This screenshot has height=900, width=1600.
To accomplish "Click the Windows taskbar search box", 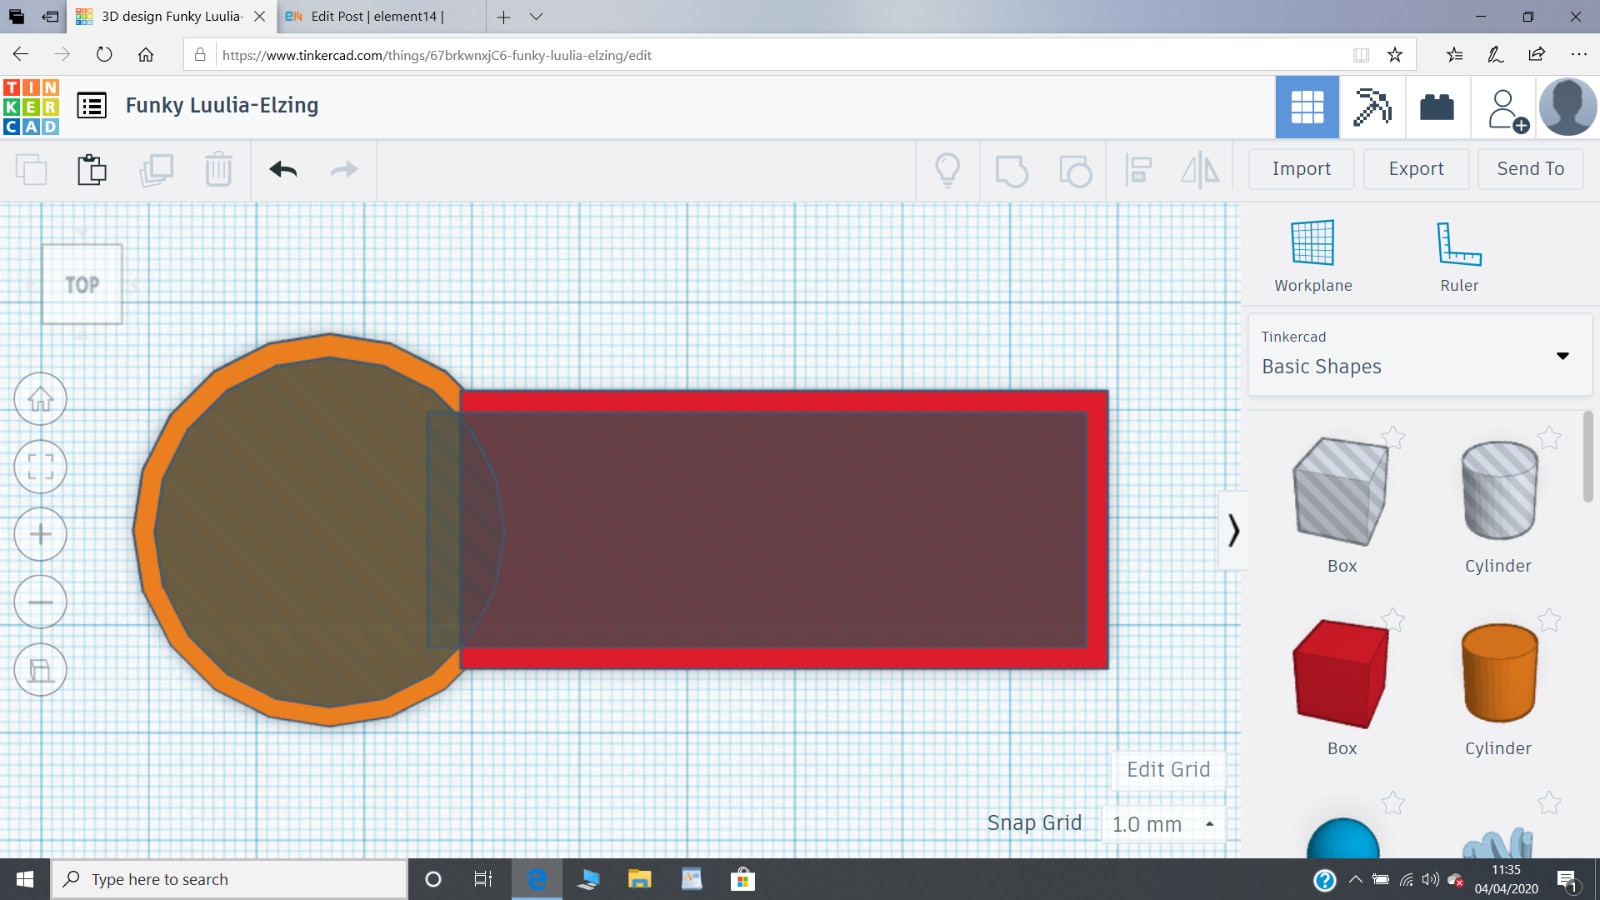I will 230,879.
